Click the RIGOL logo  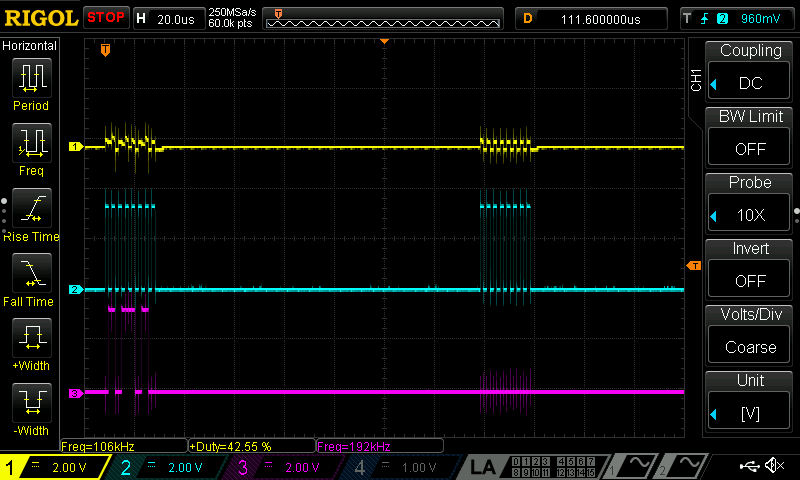41,18
